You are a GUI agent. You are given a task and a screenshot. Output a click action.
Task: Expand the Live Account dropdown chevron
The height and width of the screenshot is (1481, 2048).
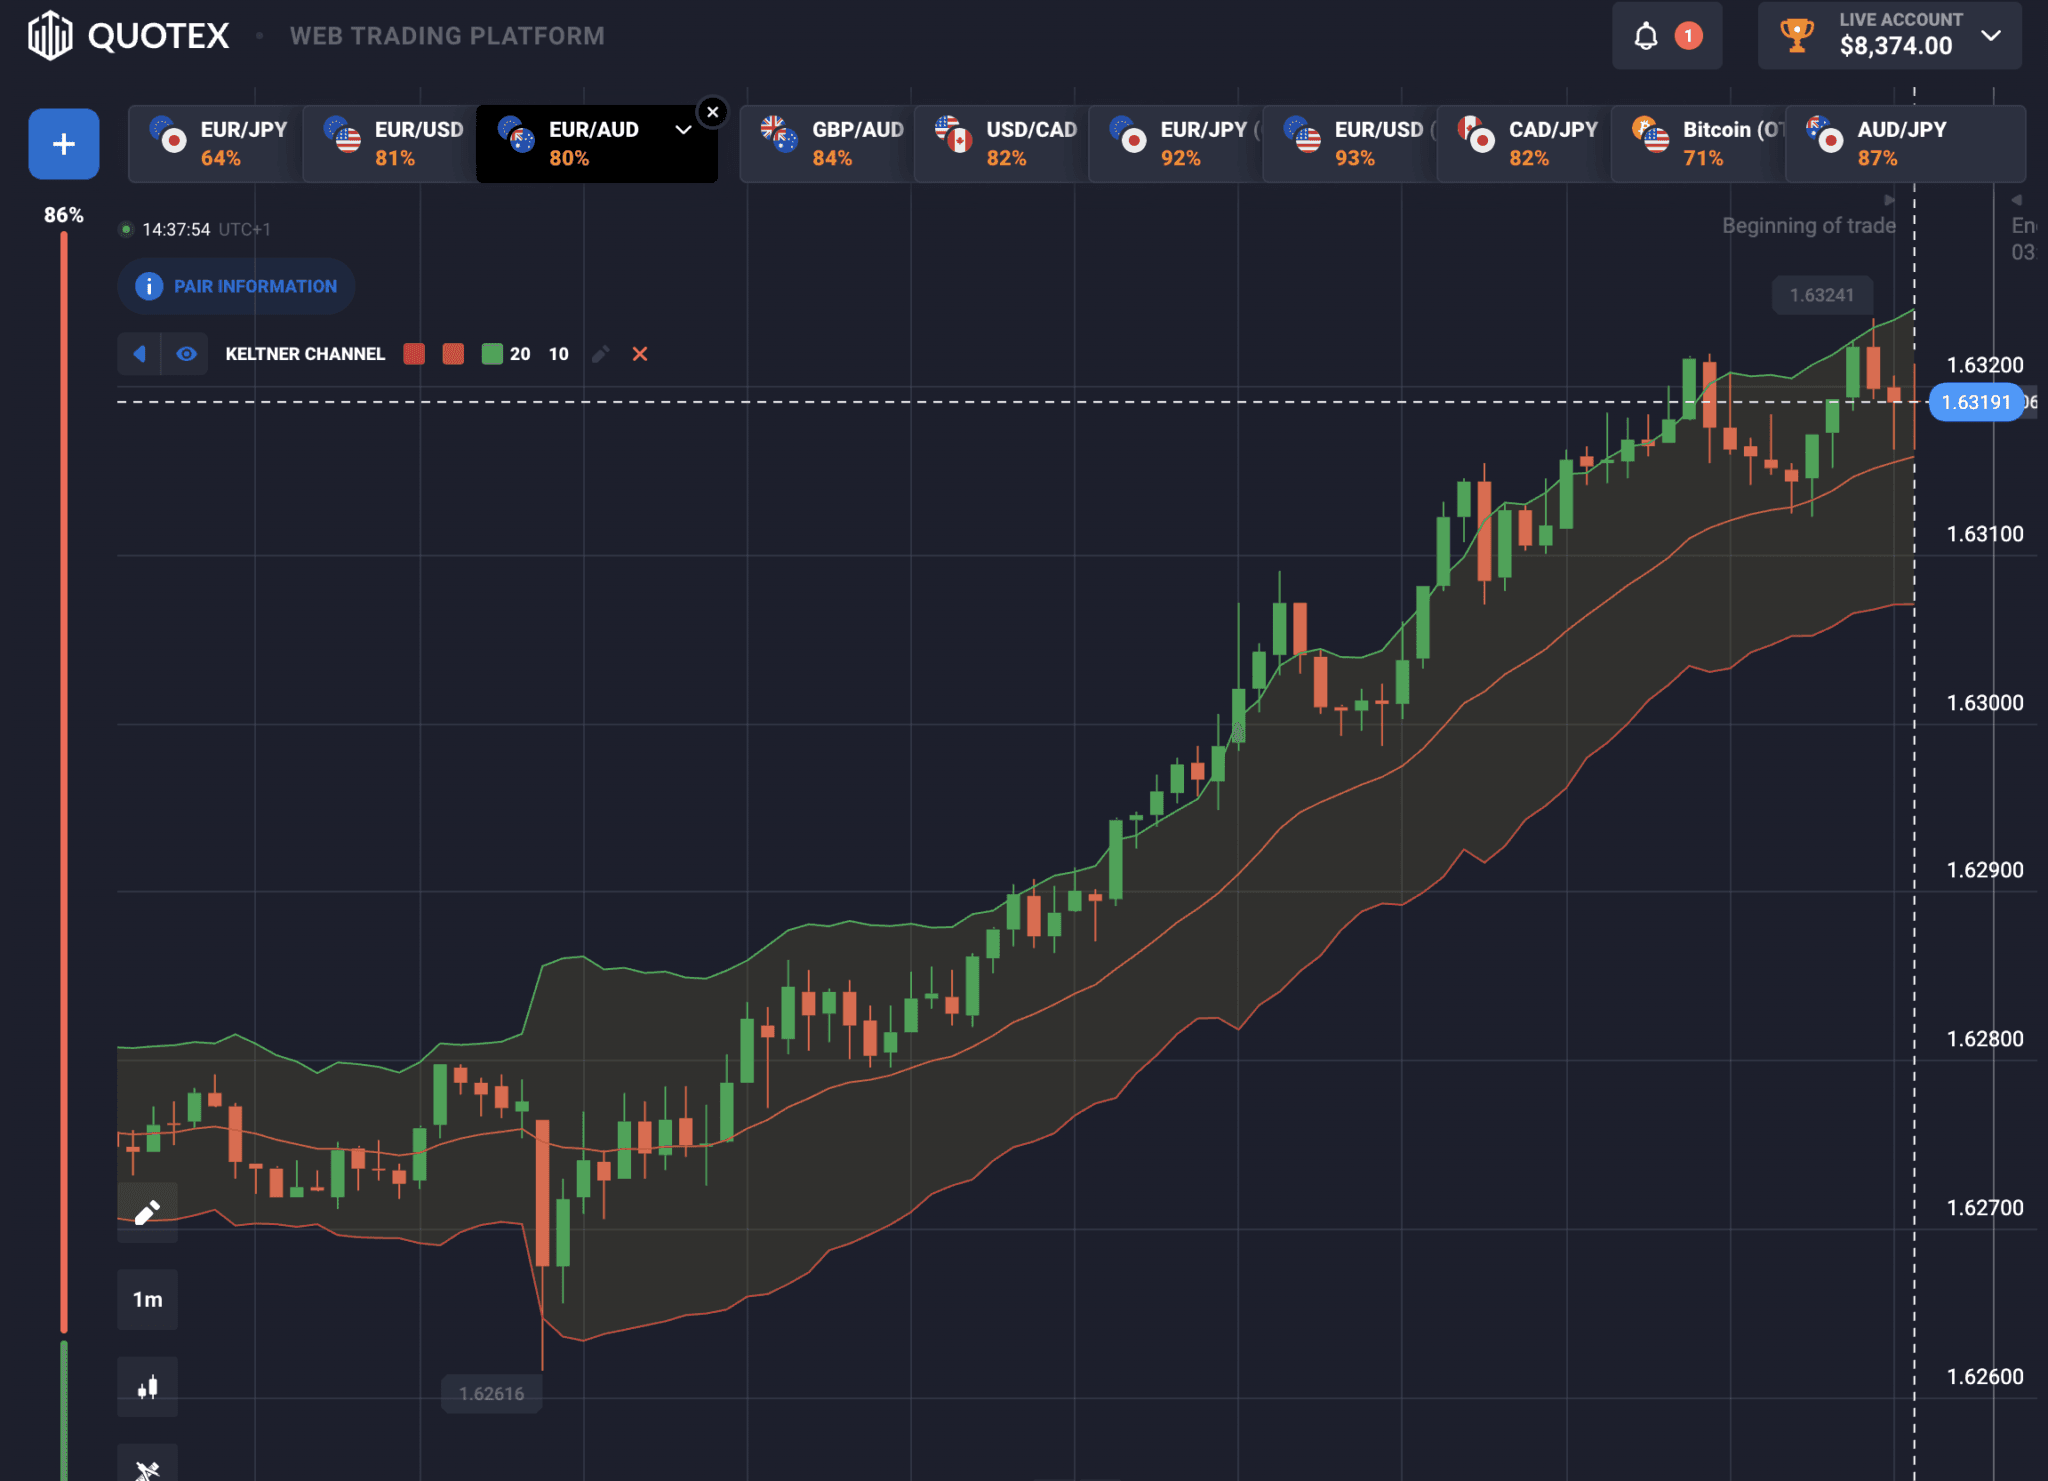(x=1991, y=36)
